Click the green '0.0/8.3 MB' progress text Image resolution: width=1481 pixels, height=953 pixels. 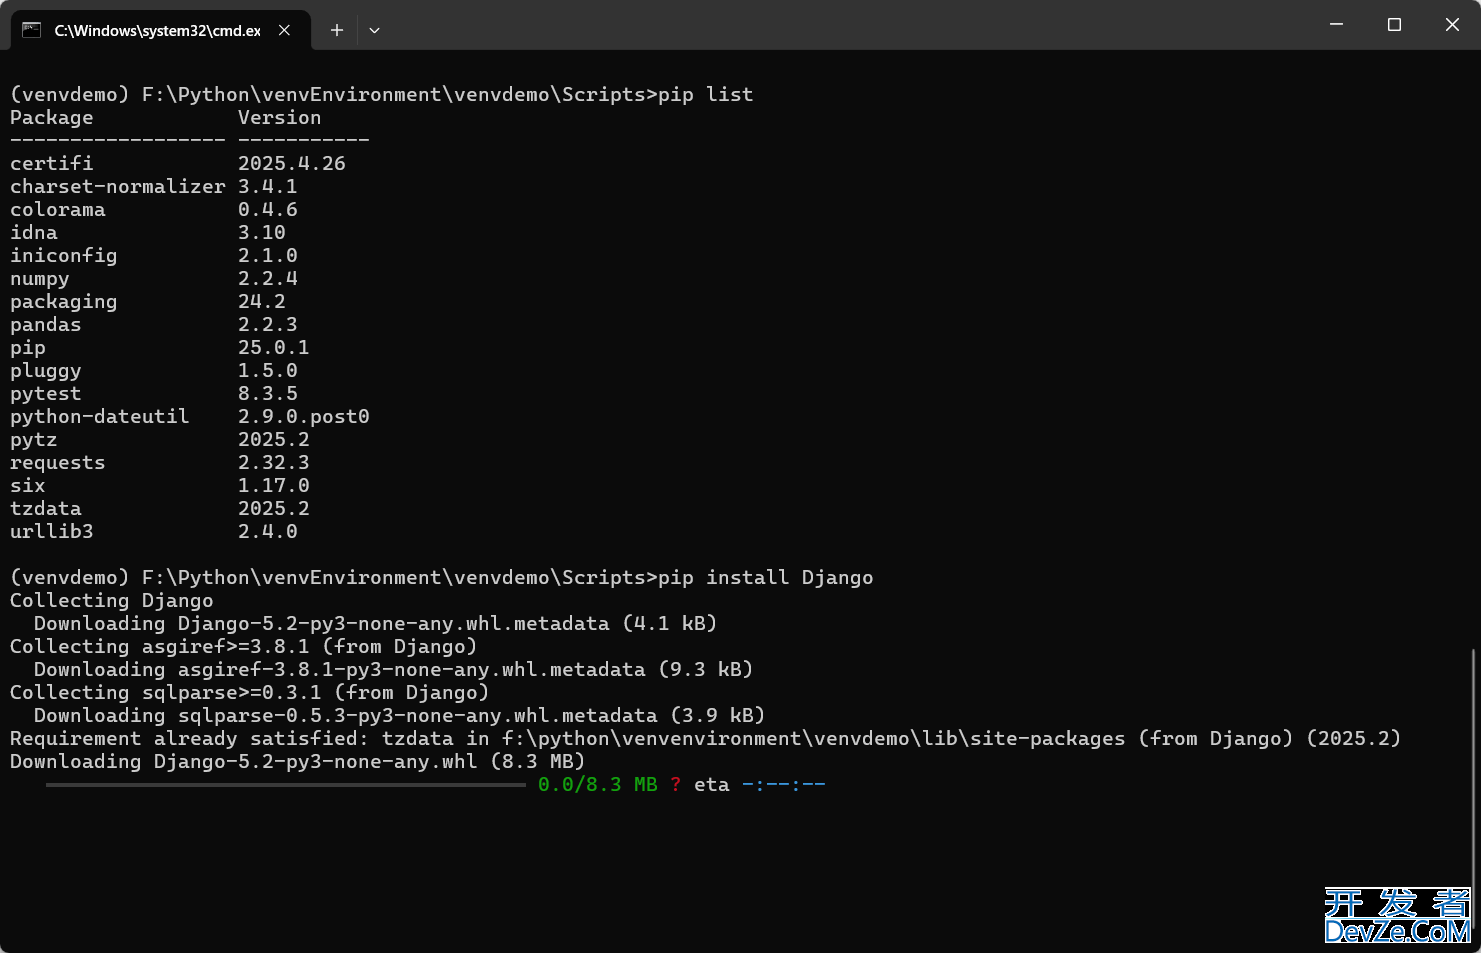[x=598, y=784]
